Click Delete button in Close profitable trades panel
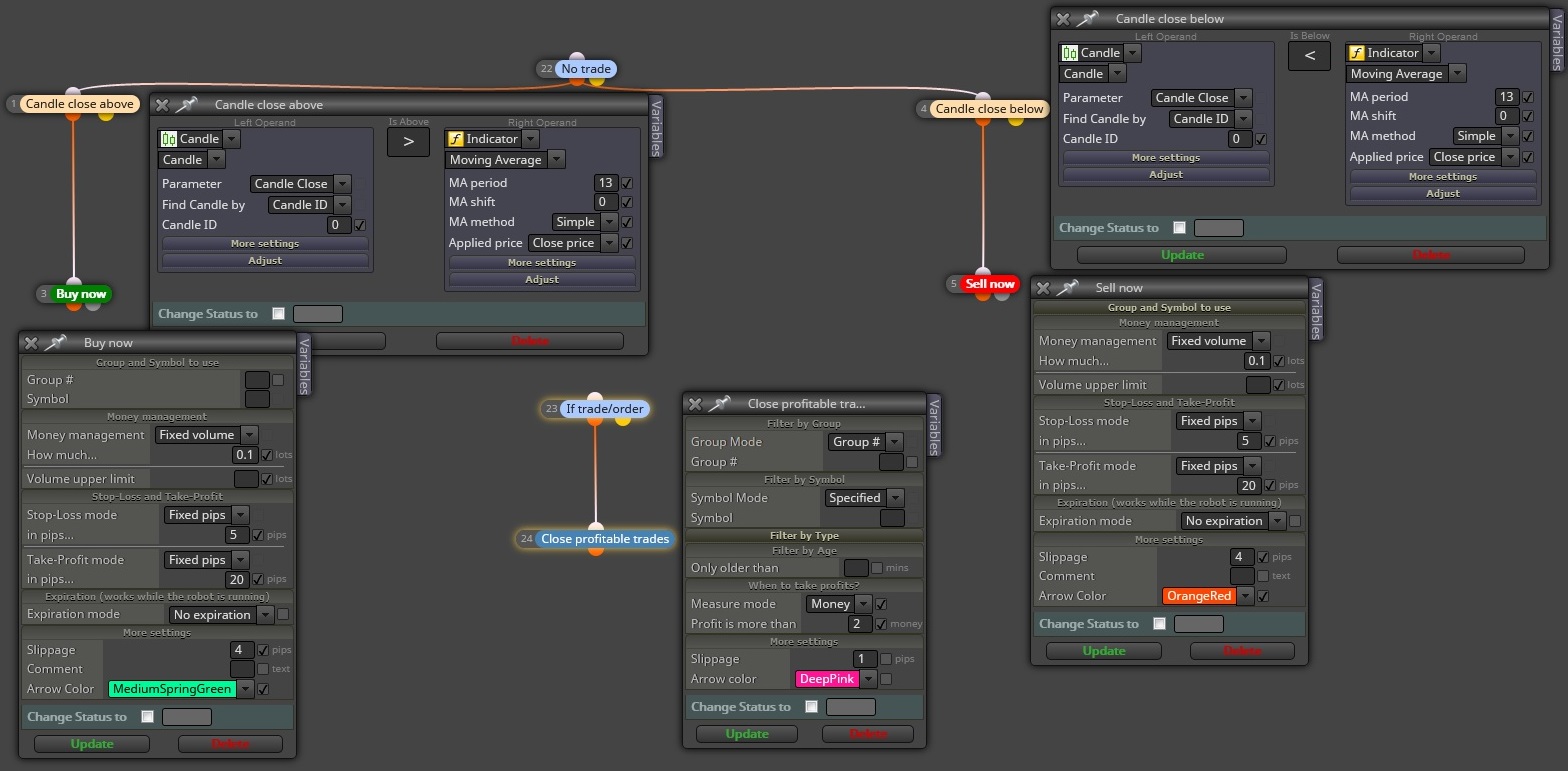The width and height of the screenshot is (1568, 771). (x=868, y=734)
